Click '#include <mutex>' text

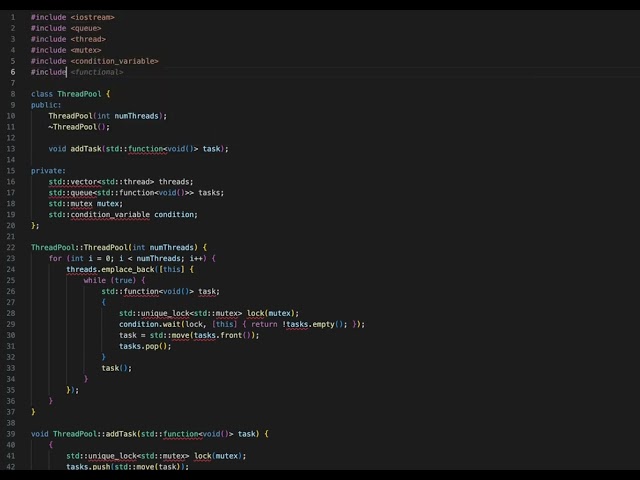click(x=66, y=50)
